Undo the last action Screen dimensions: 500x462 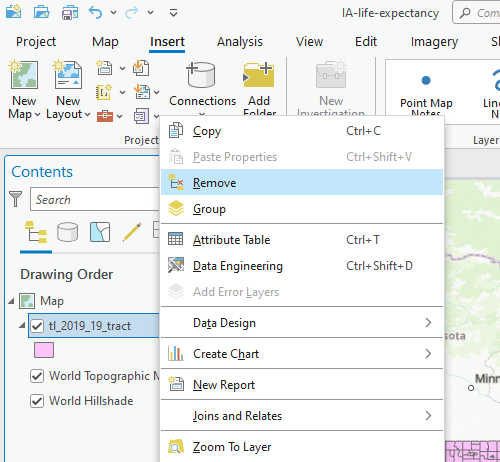(95, 13)
